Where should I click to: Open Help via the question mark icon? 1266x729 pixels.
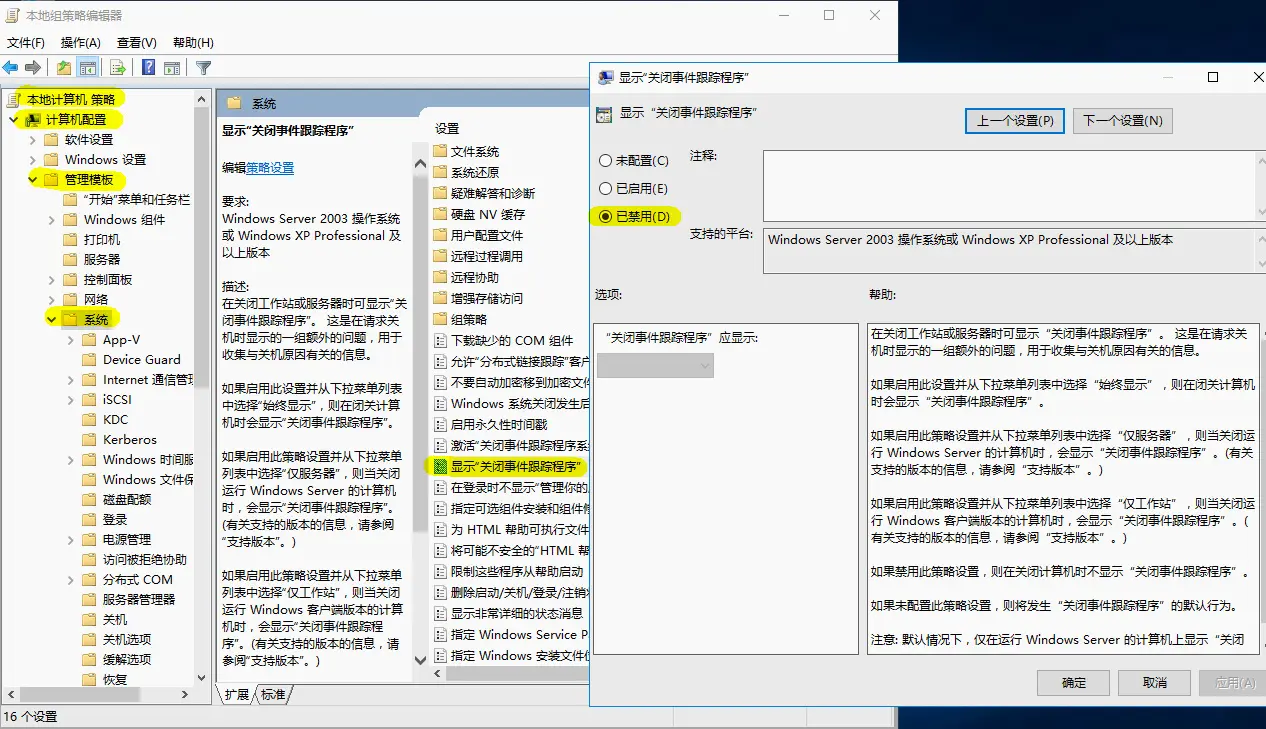[x=148, y=68]
